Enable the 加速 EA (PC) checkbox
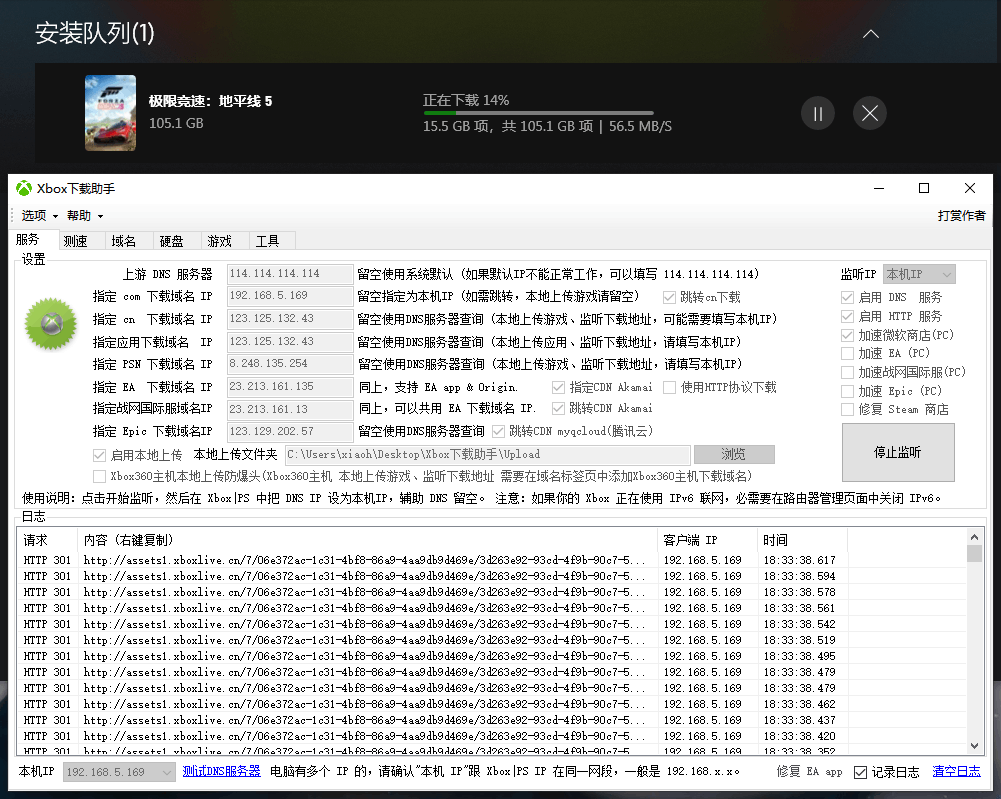The image size is (1001, 799). 845,352
